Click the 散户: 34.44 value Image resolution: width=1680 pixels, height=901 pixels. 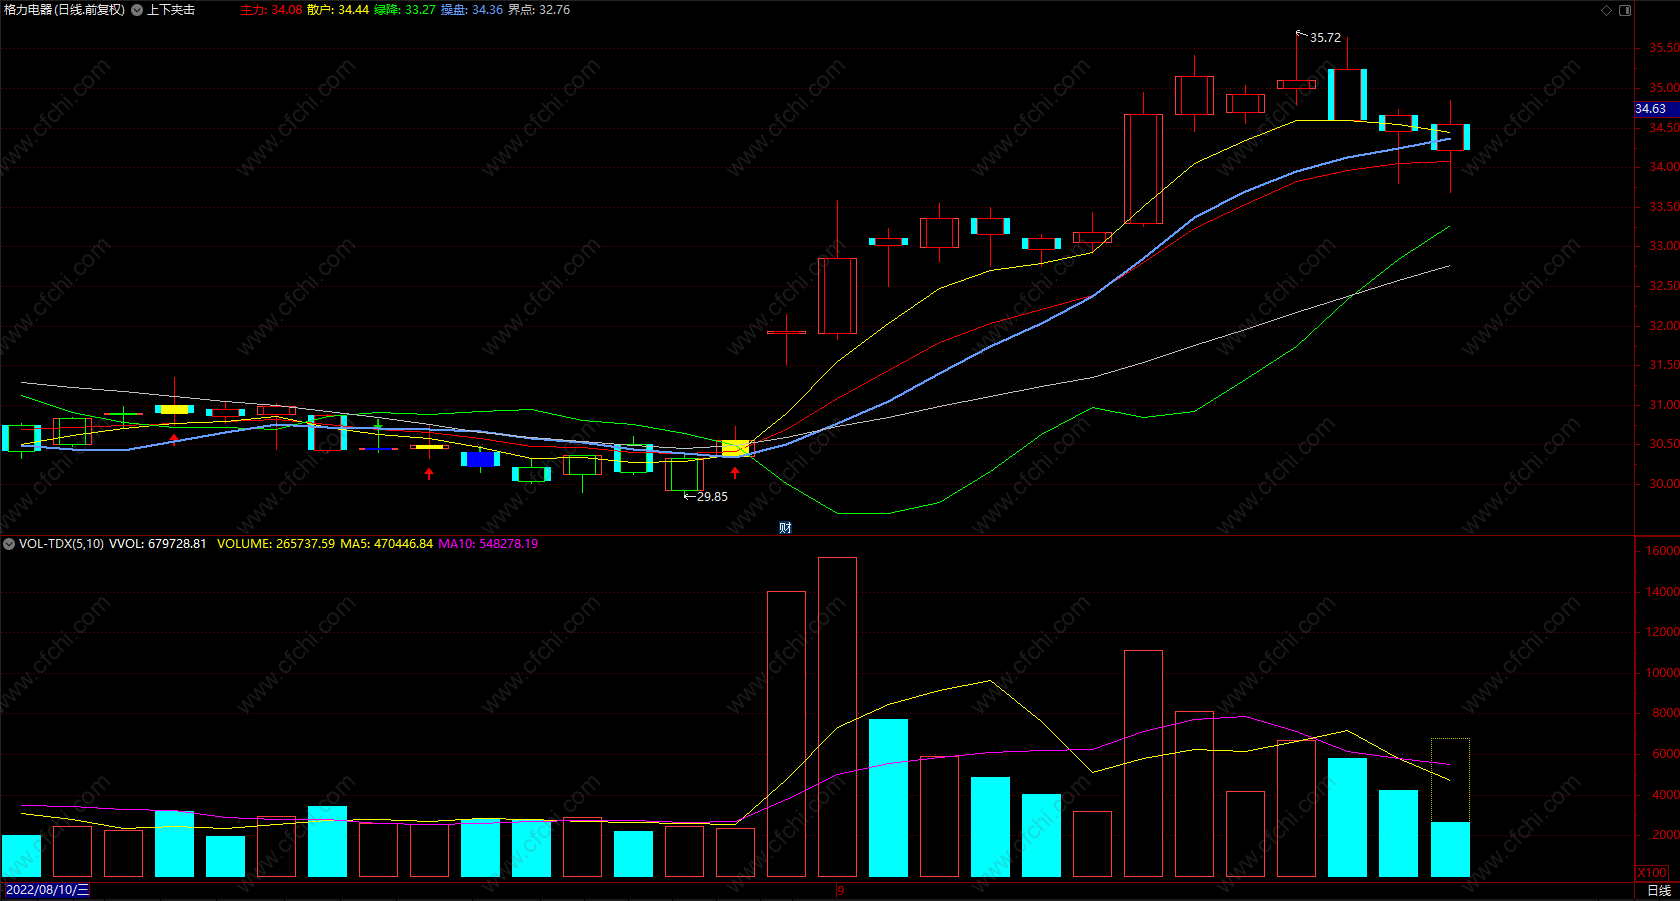click(338, 10)
